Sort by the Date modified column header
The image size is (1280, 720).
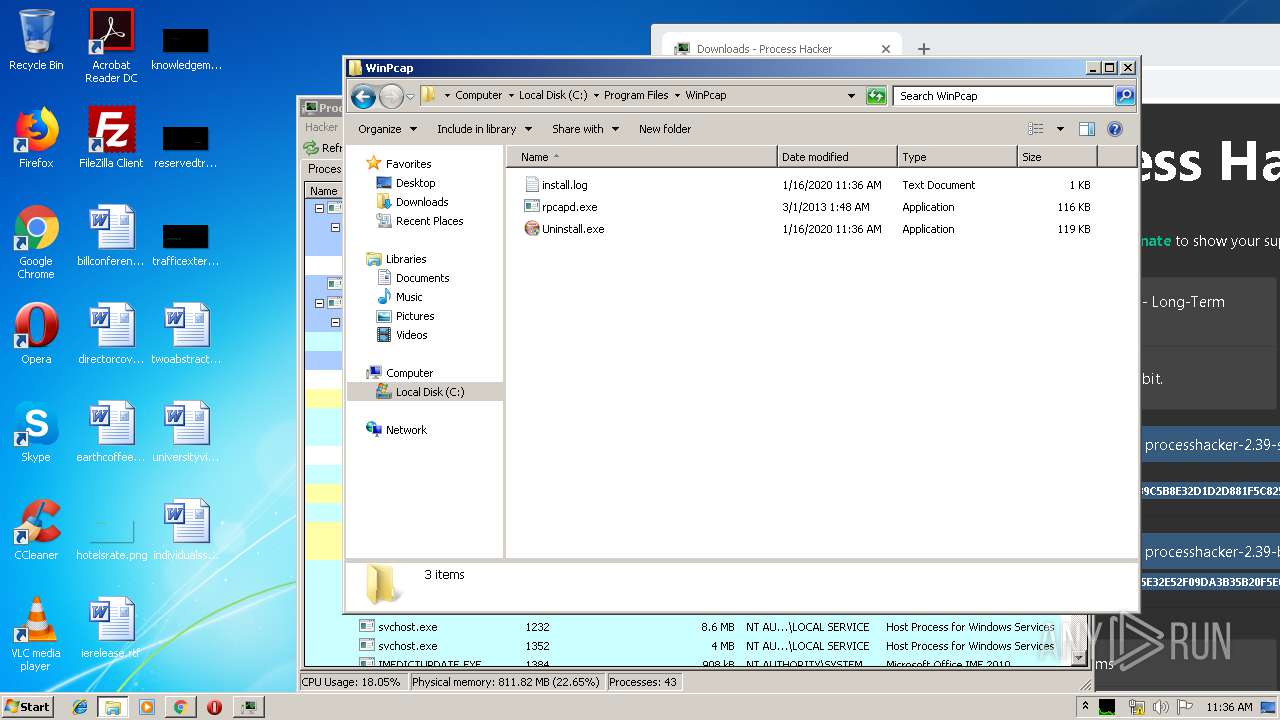point(837,157)
